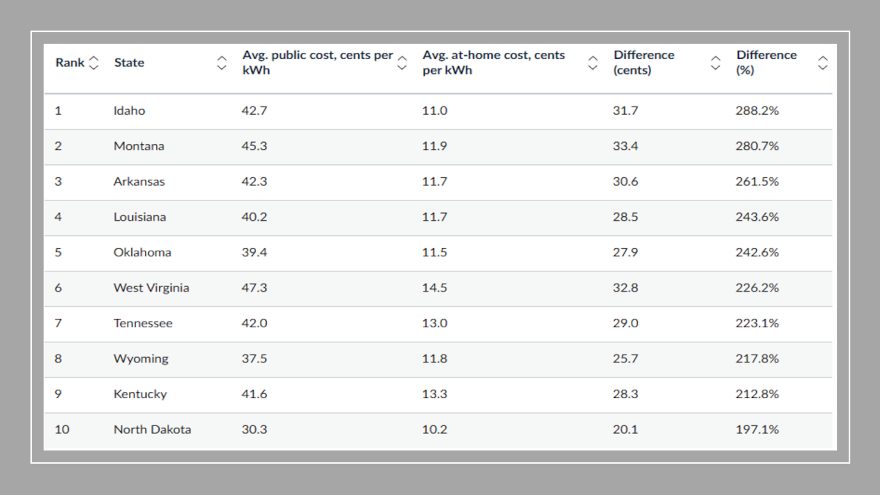Image resolution: width=880 pixels, height=495 pixels.
Task: Click sort arrows for Difference (cents) column
Action: 715,63
